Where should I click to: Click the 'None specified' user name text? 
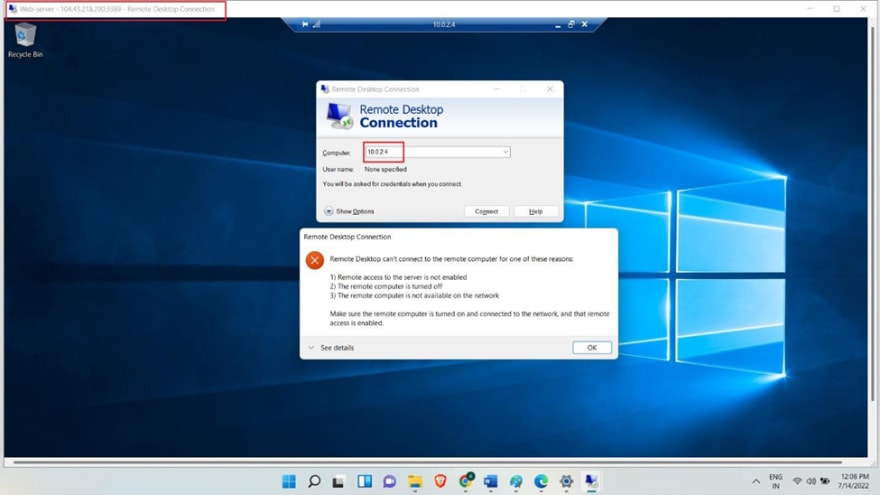coord(386,169)
